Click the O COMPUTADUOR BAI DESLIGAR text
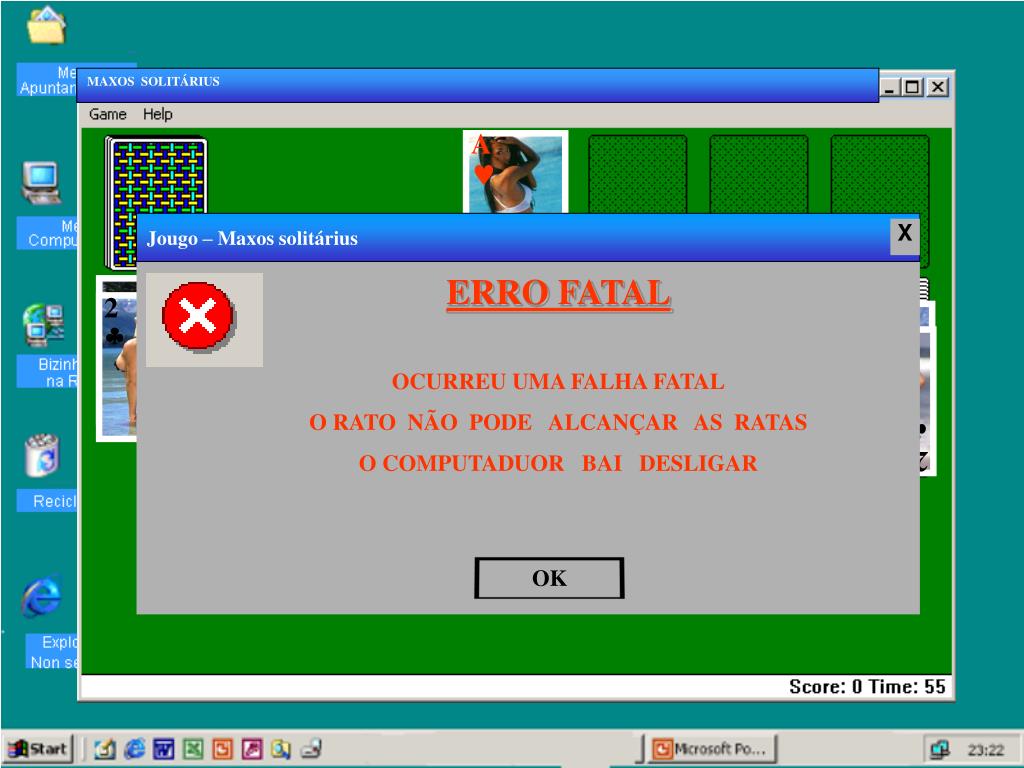The width and height of the screenshot is (1024, 768). pos(558,463)
